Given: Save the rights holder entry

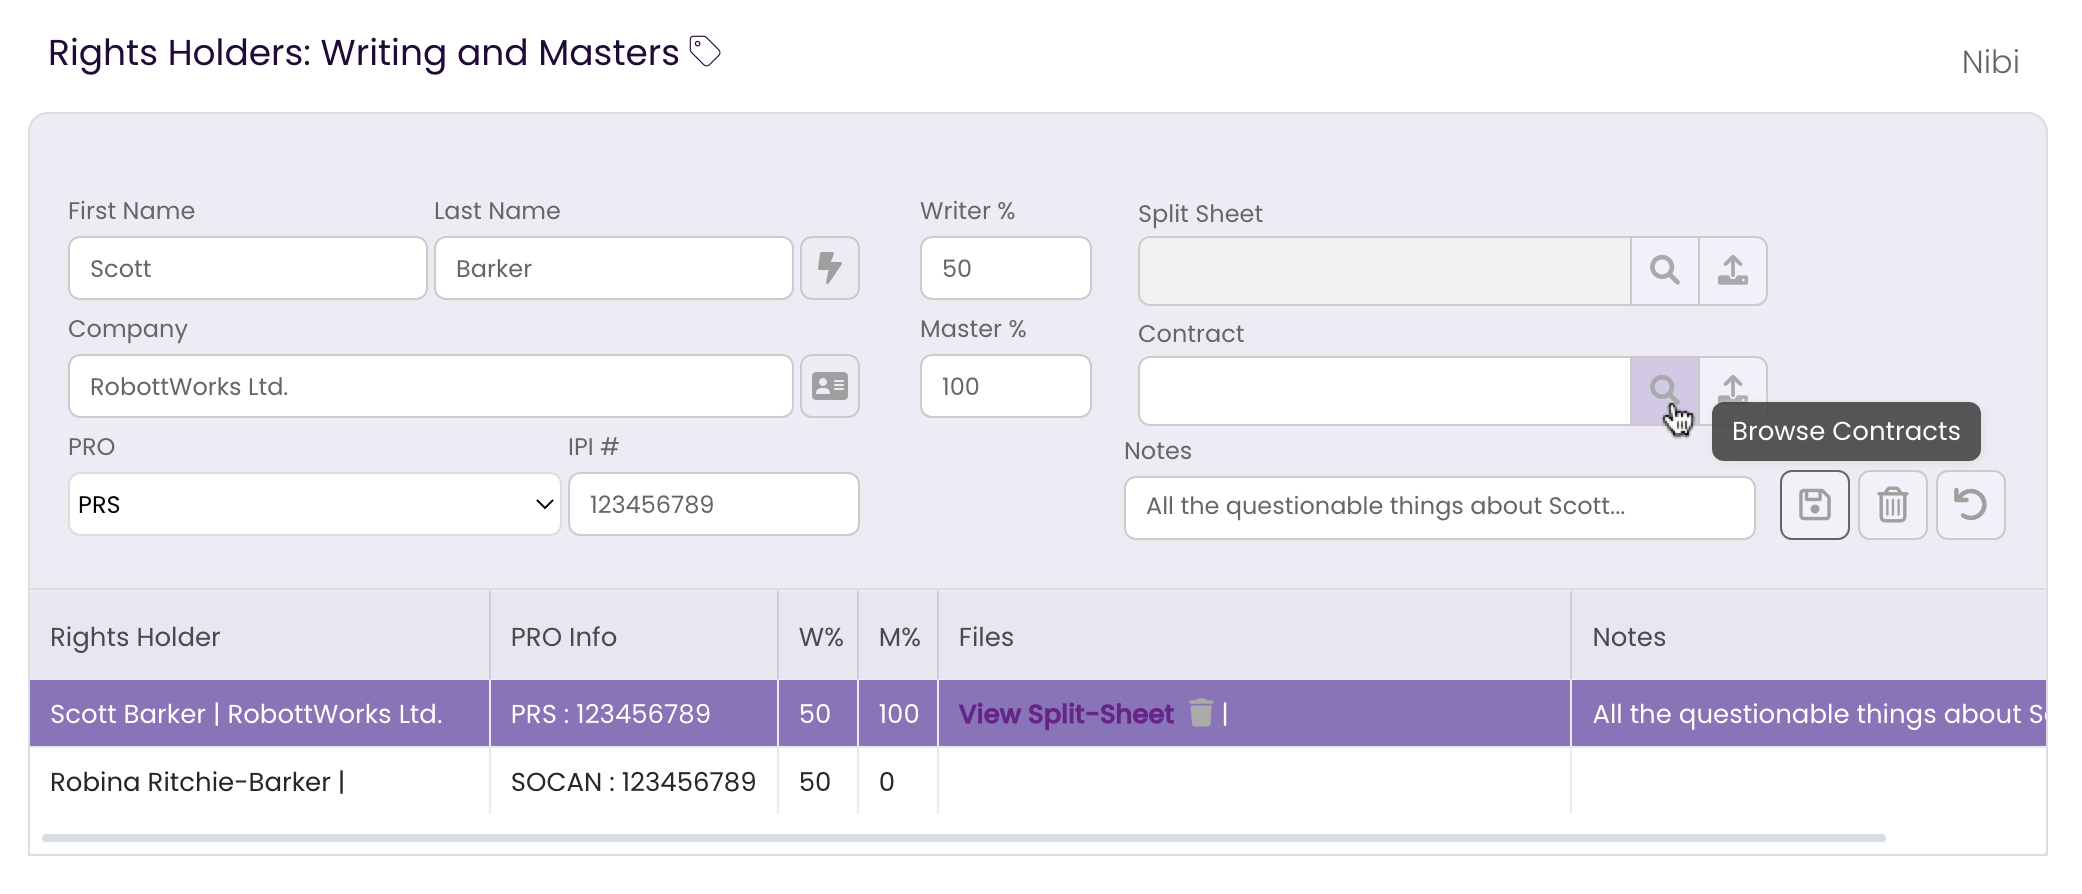Looking at the screenshot, I should pos(1815,505).
